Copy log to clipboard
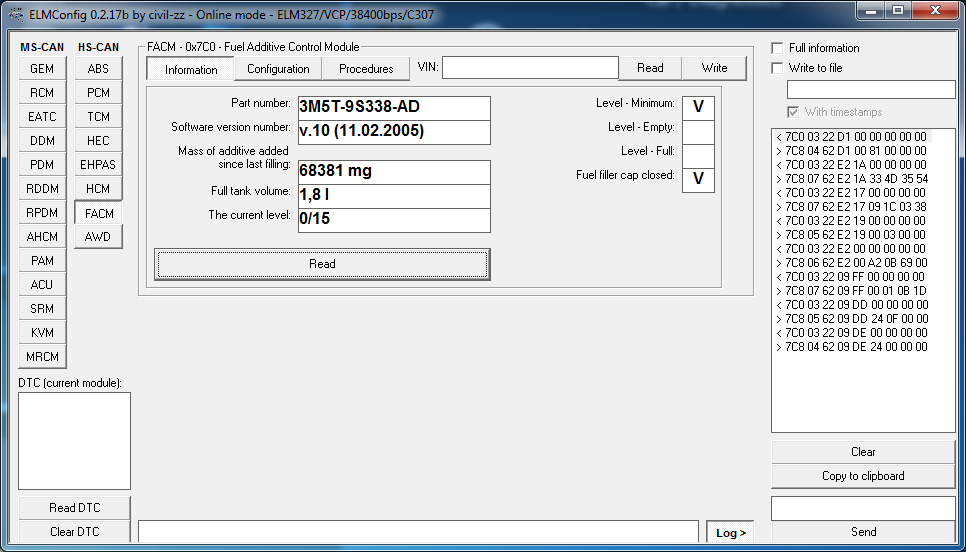 click(x=863, y=476)
